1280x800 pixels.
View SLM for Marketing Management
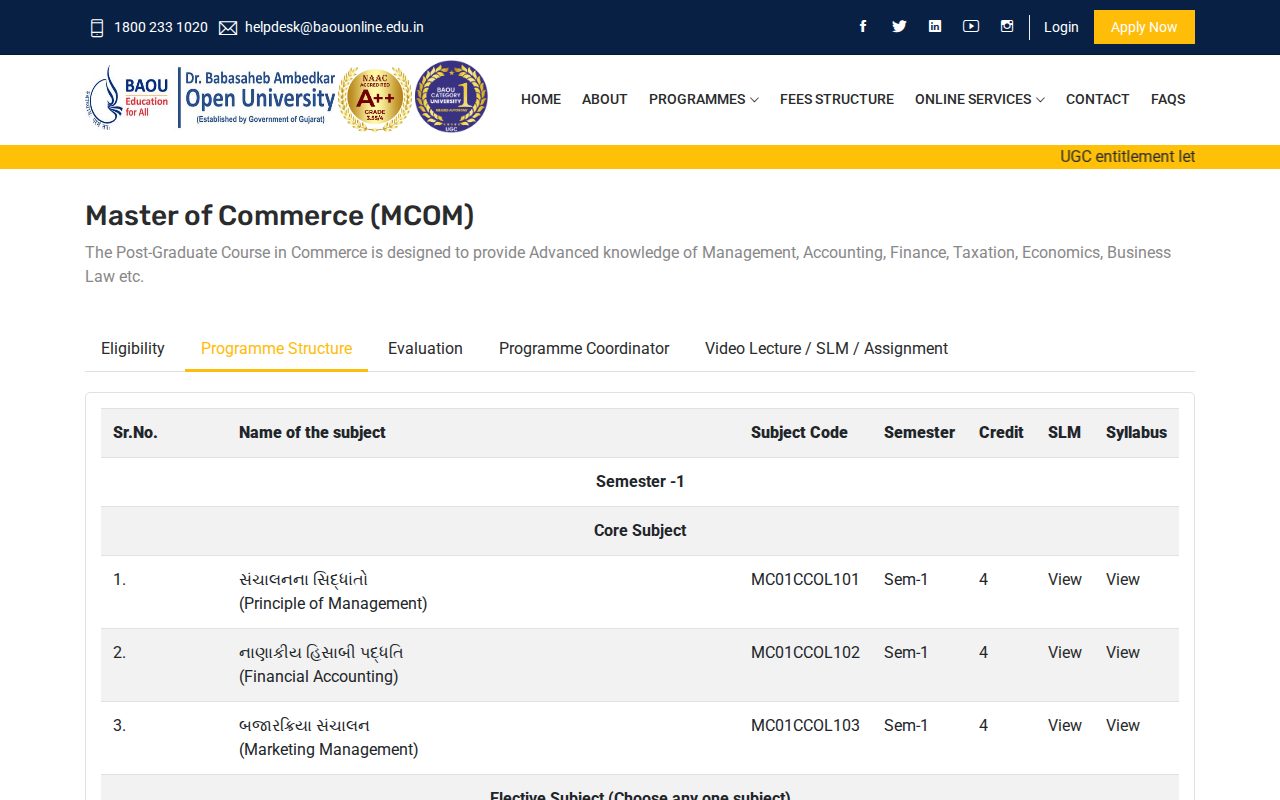(x=1065, y=726)
